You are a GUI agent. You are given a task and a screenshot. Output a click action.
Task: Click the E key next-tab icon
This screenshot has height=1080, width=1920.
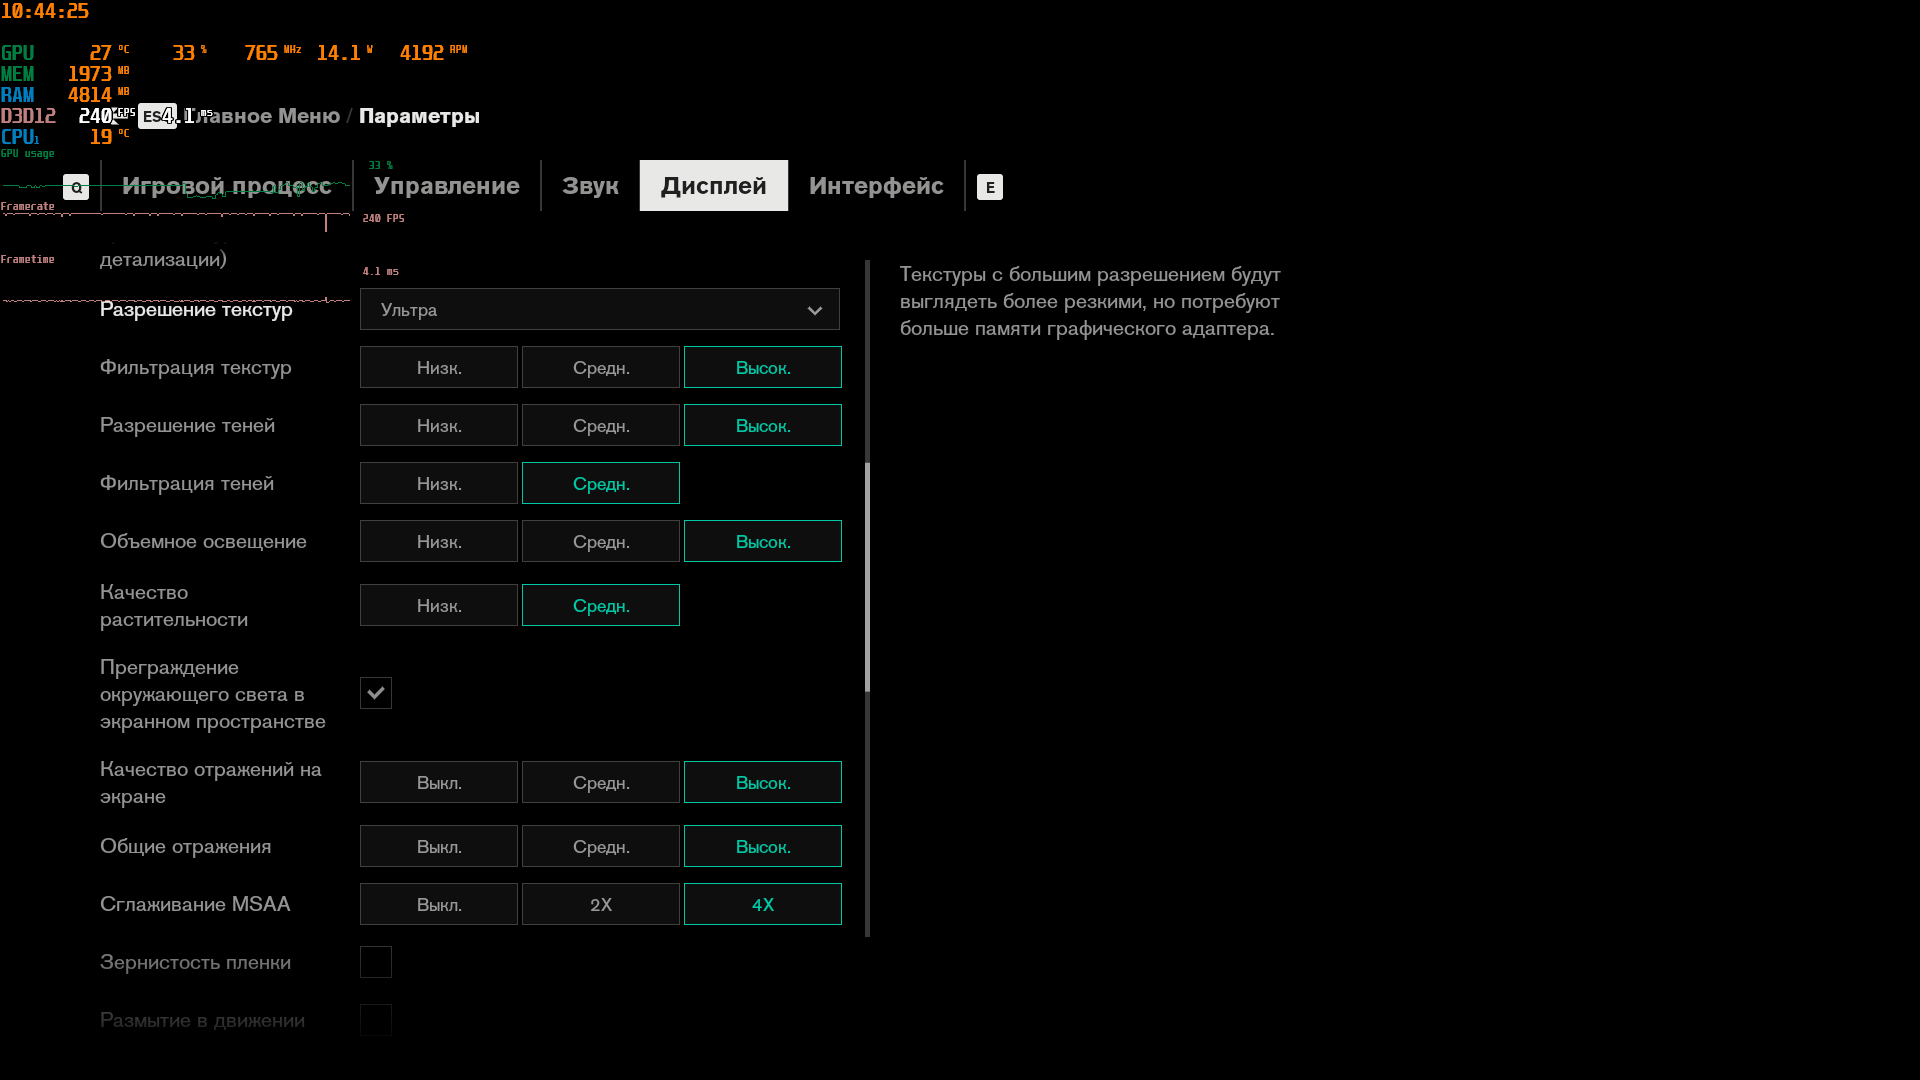989,187
